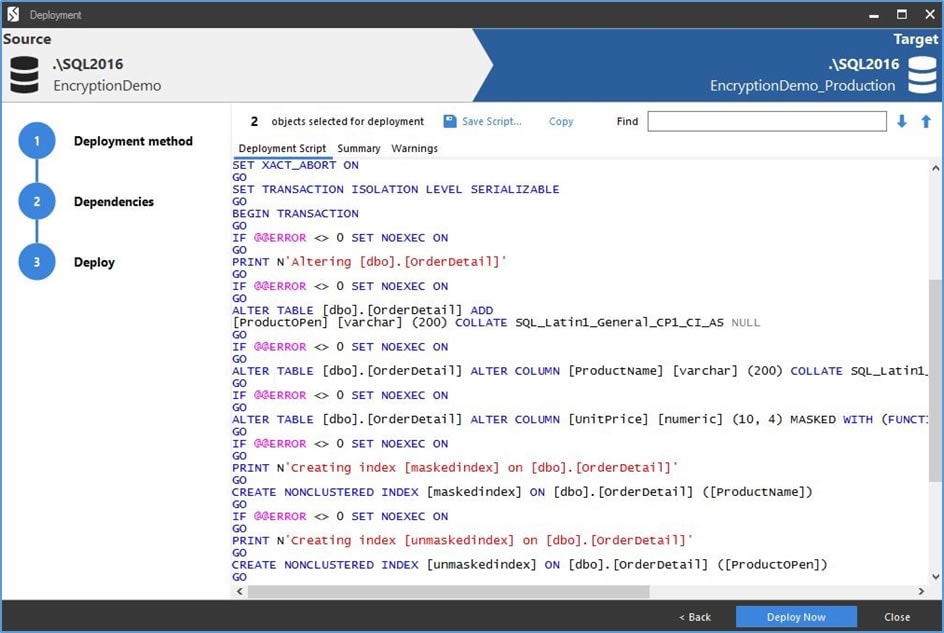Screen dimensions: 944x633
Task: Go to step 1 circle icon
Action: pyautogui.click(x=37, y=141)
